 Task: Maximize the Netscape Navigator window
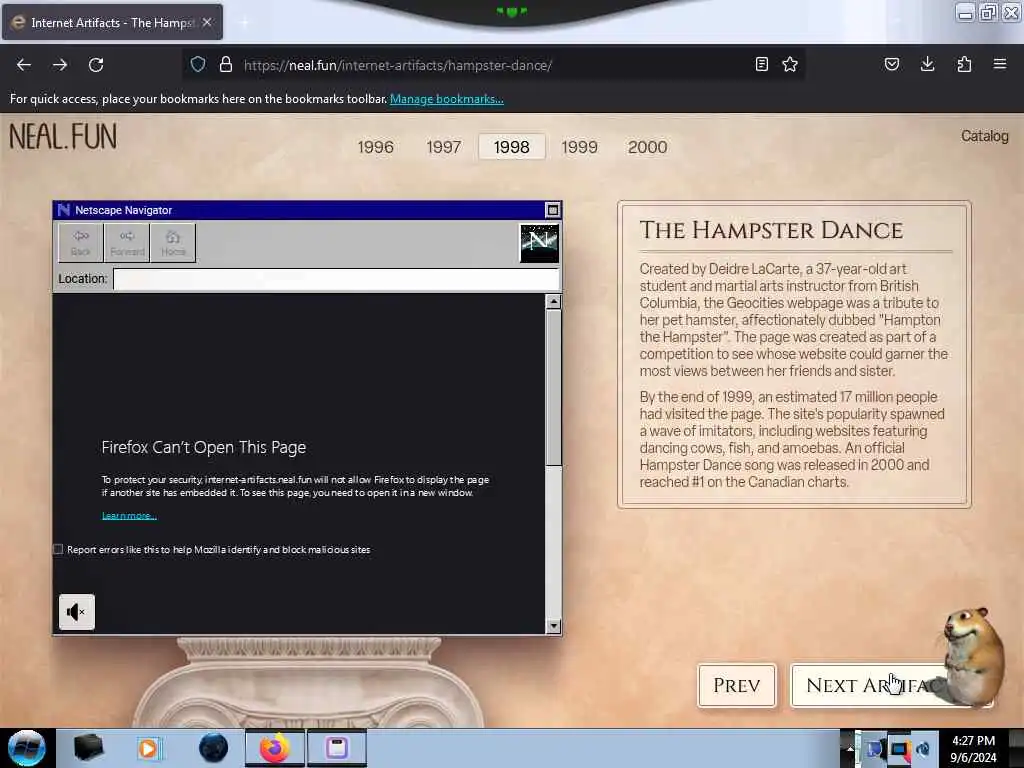coord(552,210)
